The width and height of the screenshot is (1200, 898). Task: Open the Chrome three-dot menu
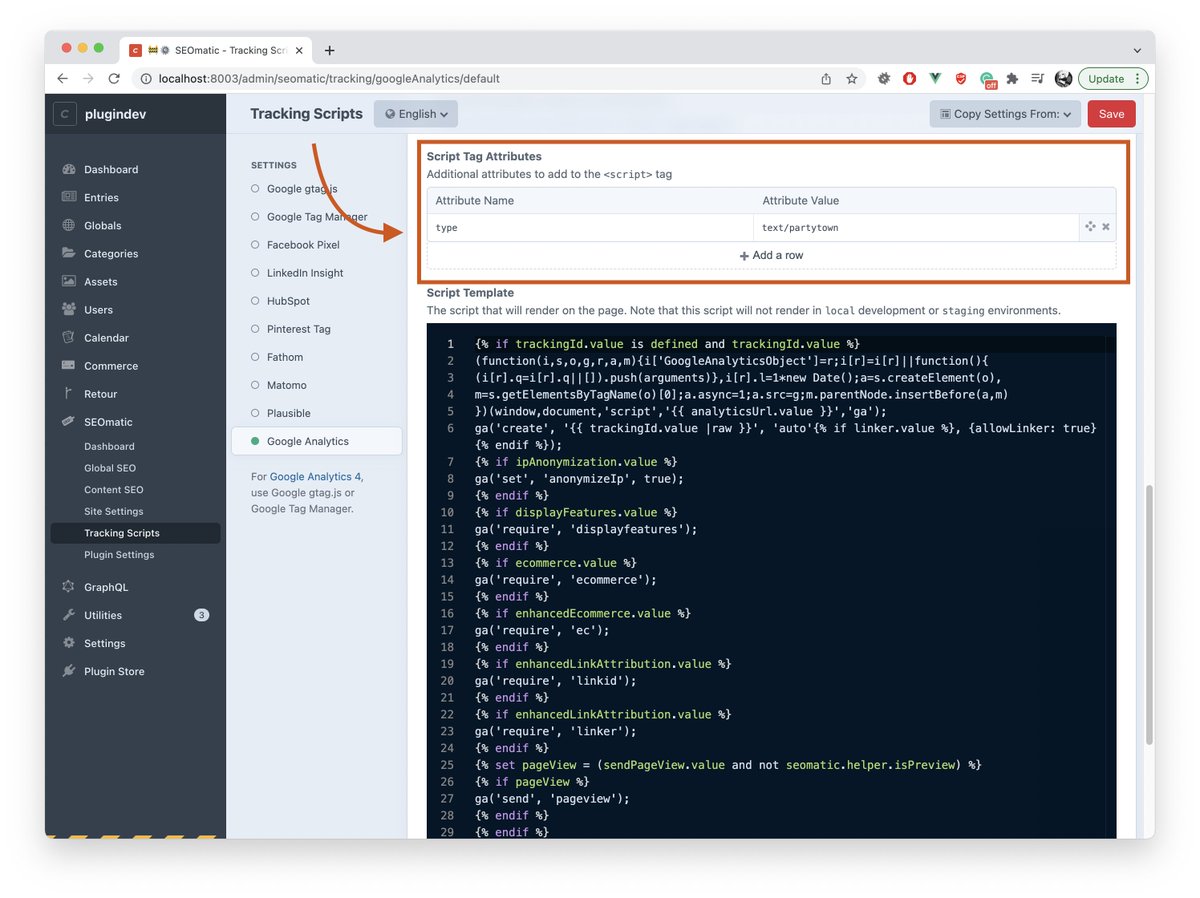click(1139, 78)
